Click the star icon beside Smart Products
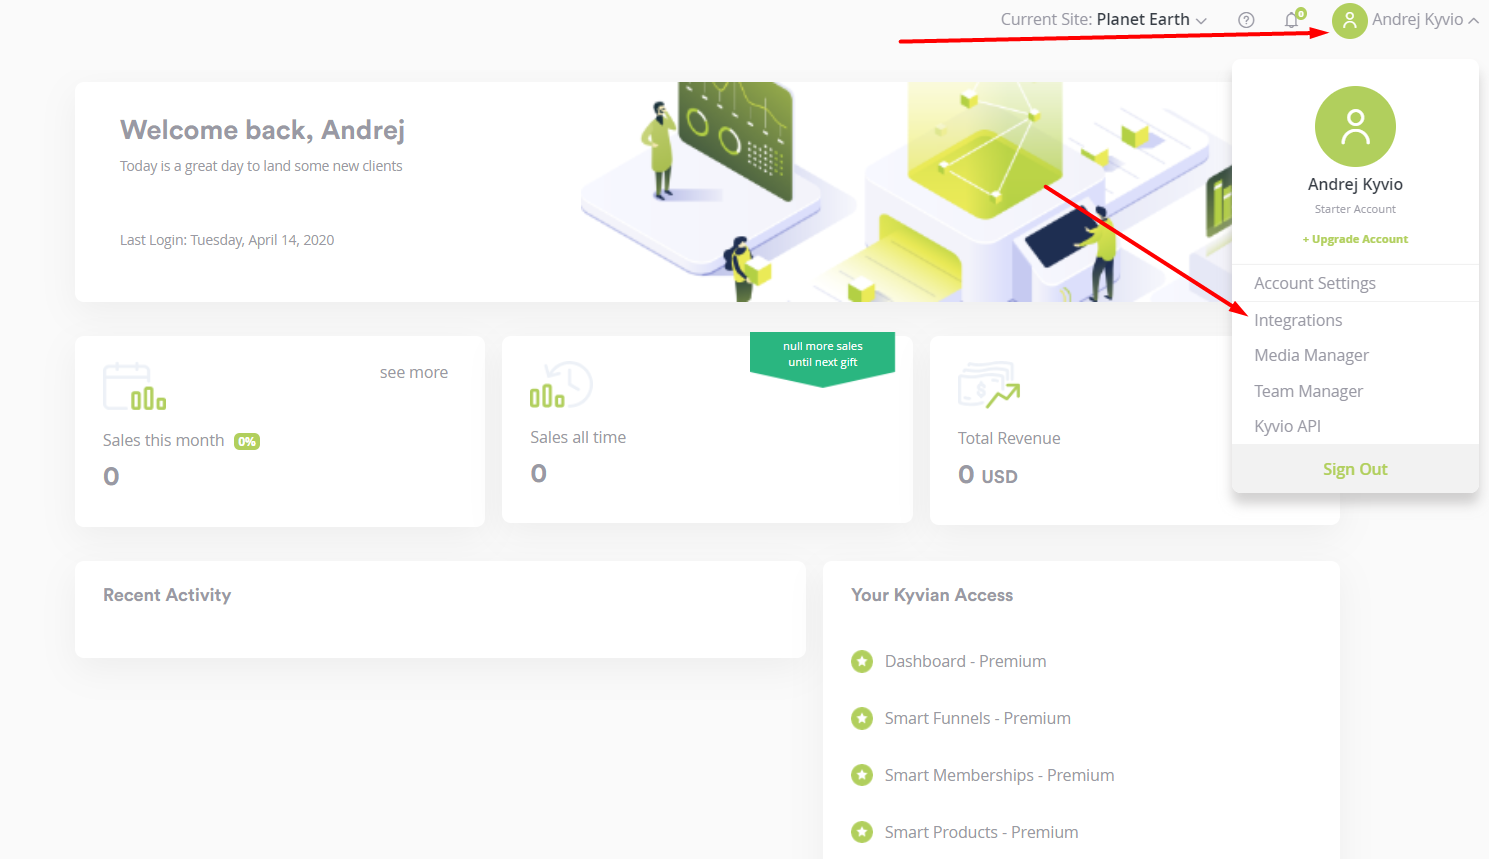 [x=862, y=832]
